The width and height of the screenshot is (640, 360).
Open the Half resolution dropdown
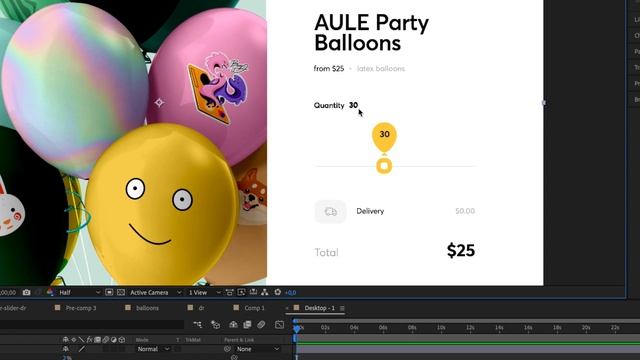(x=79, y=292)
